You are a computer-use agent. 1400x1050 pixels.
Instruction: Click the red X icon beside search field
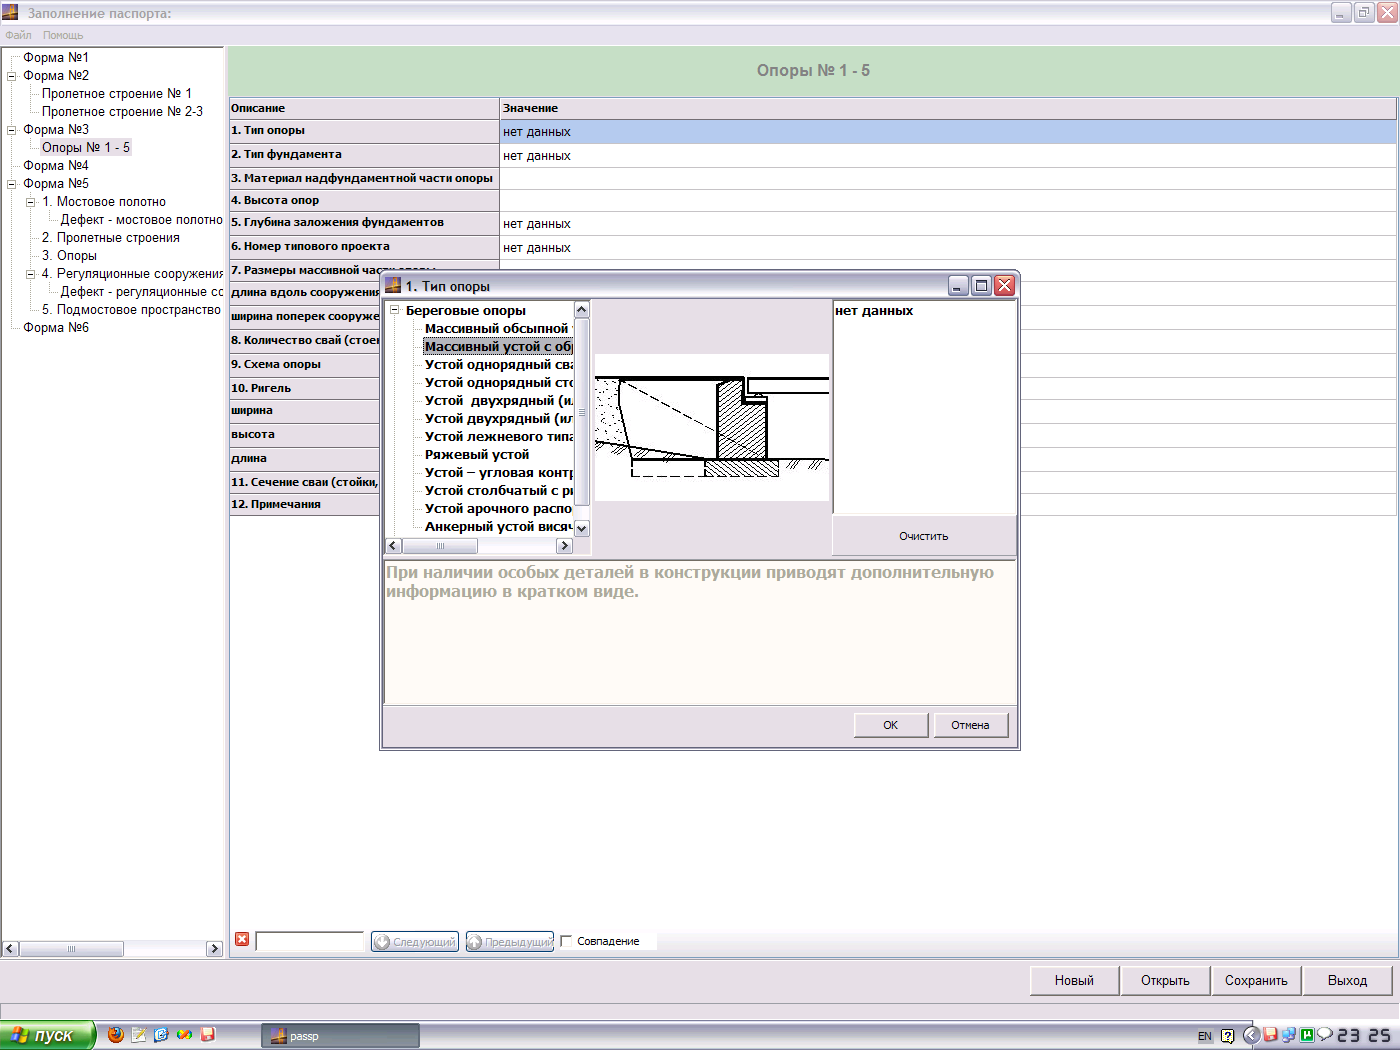tap(242, 939)
